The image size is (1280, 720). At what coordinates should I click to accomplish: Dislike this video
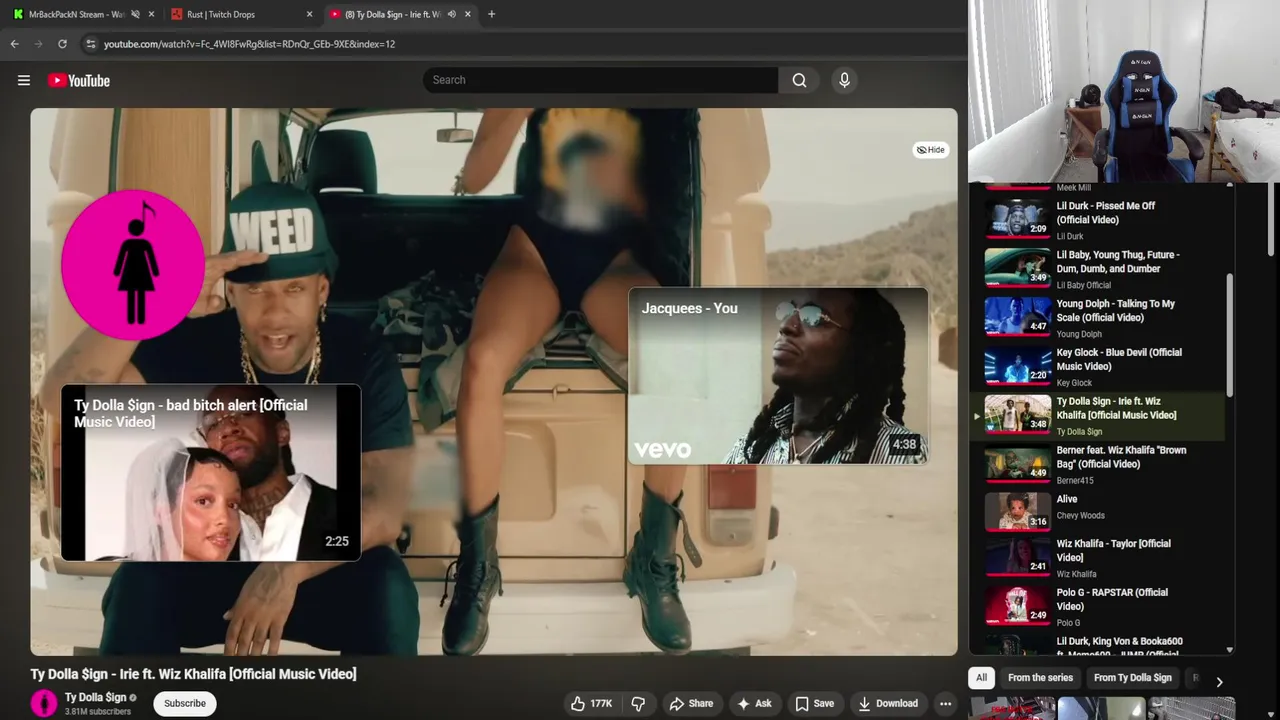(638, 703)
